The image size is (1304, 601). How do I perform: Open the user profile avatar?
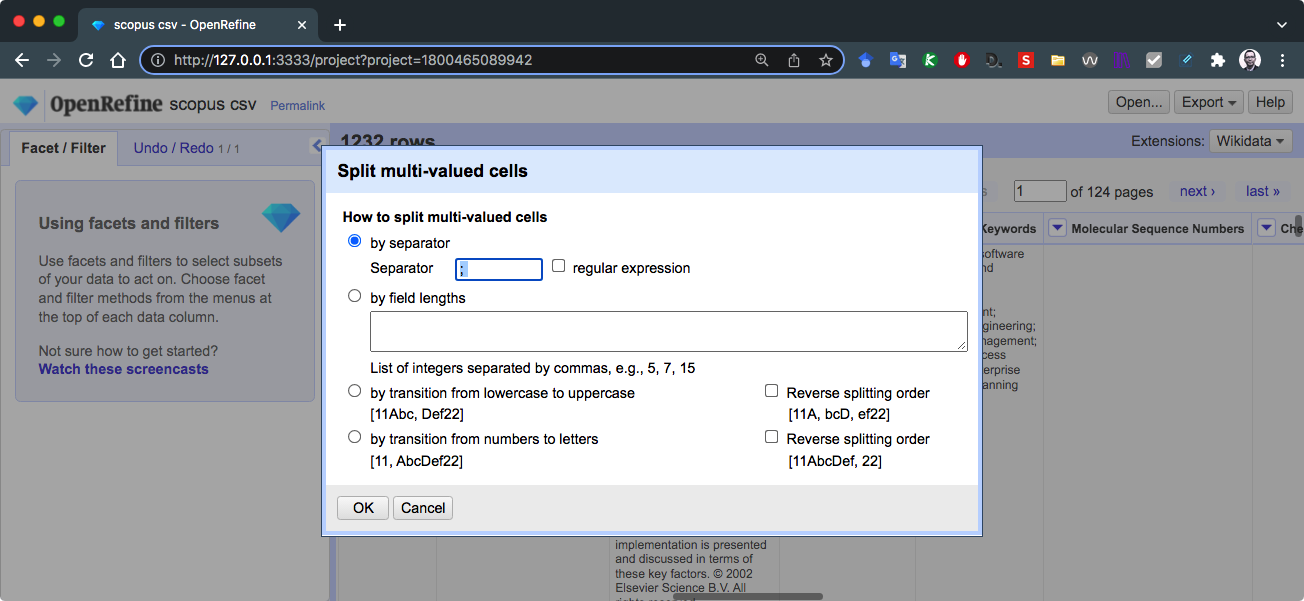[x=1250, y=60]
